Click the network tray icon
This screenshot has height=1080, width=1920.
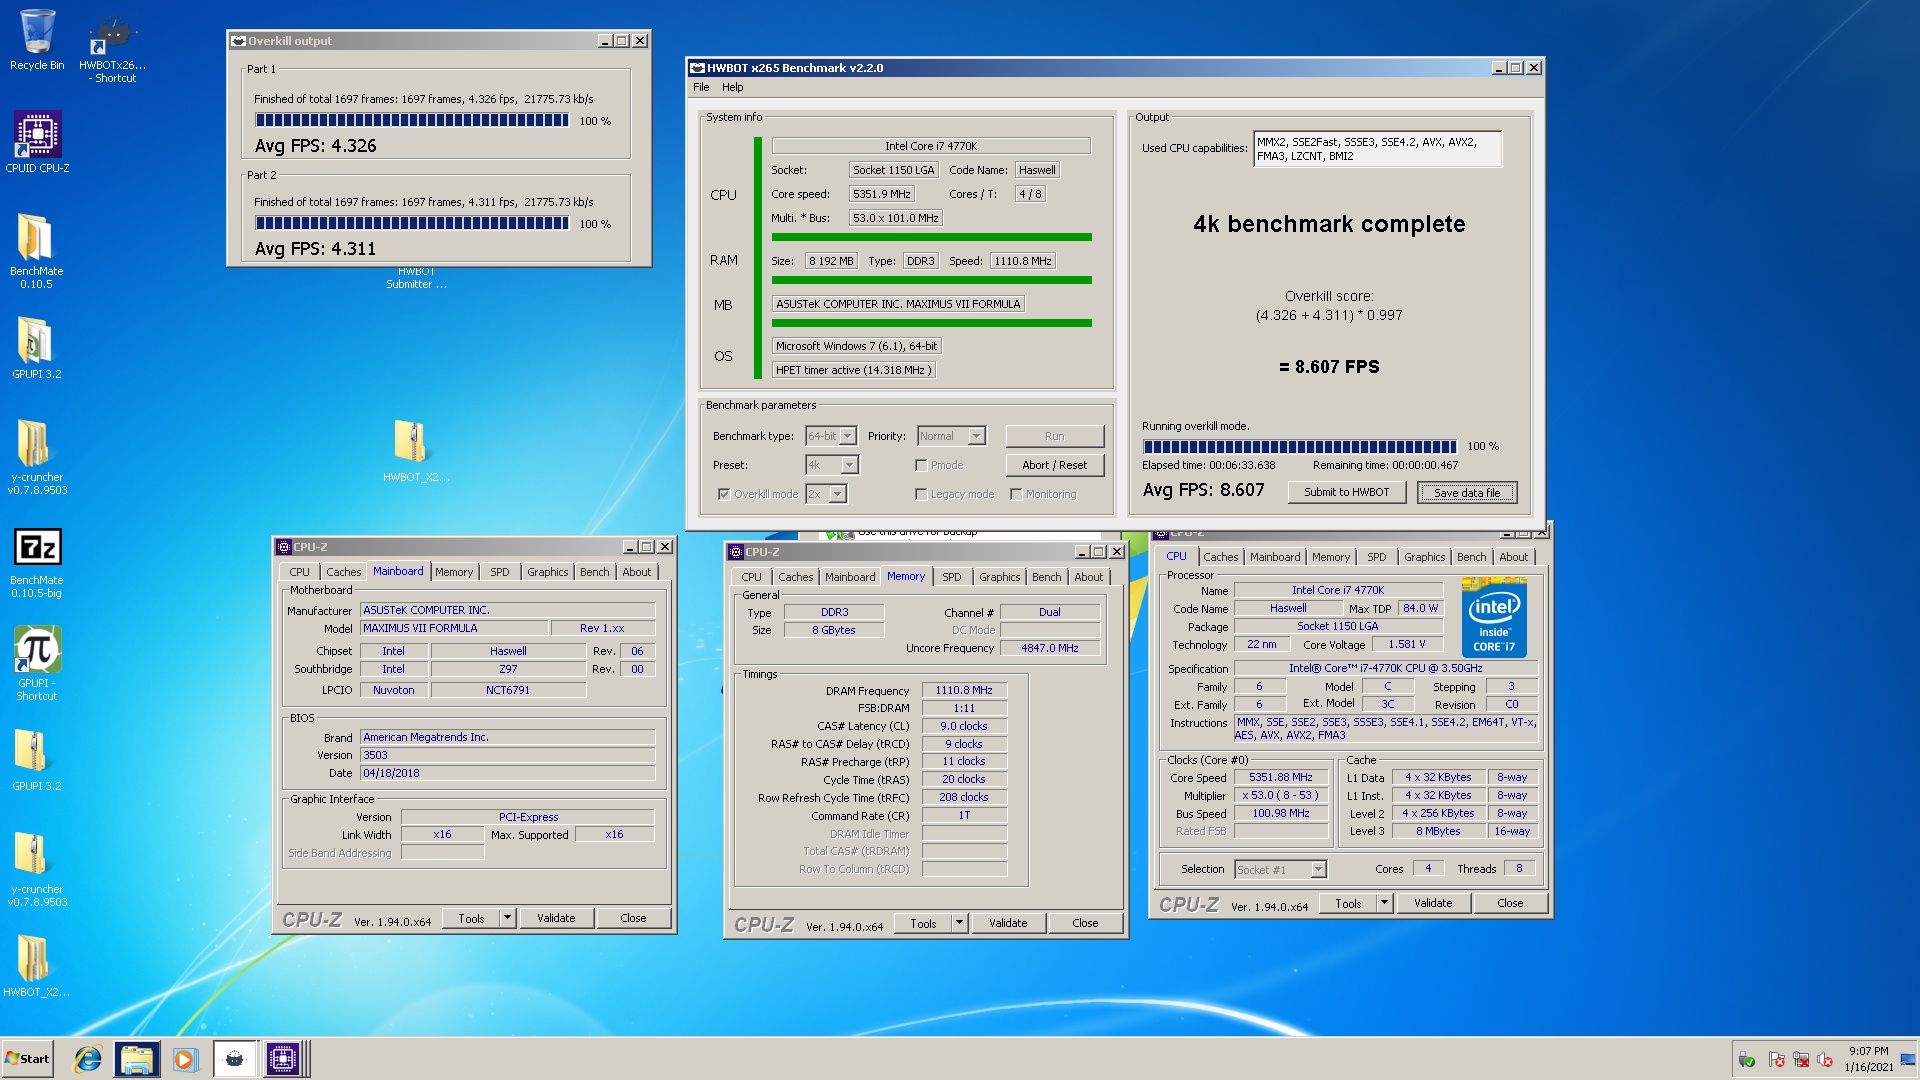tap(1801, 1060)
